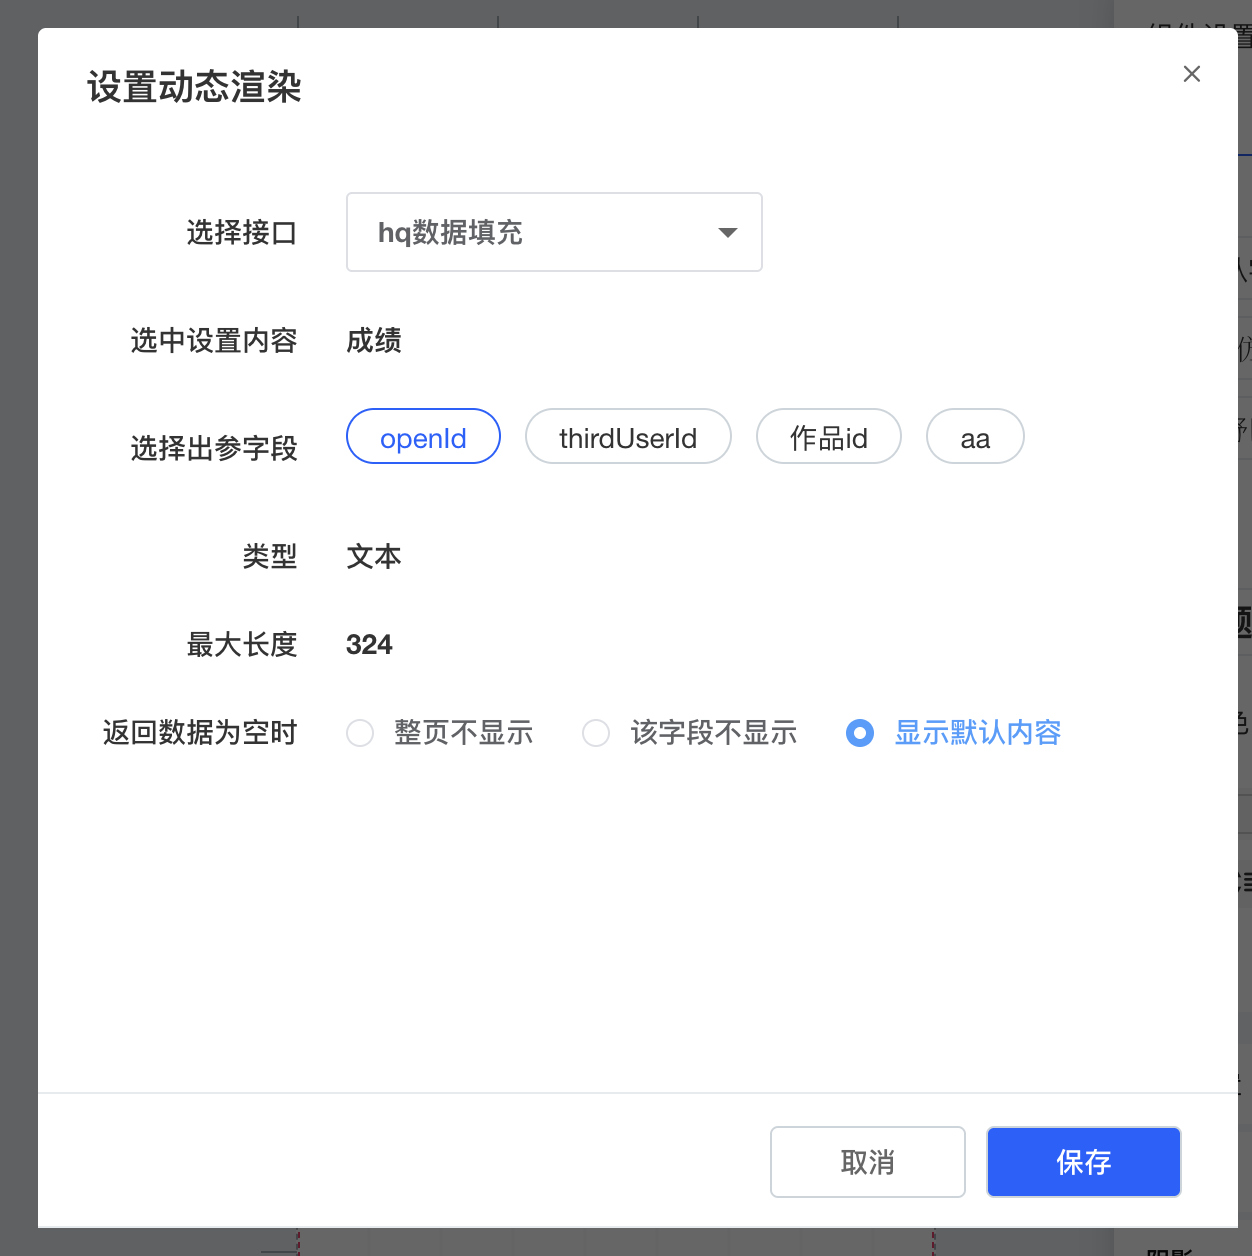Open the hq数据填充 interface selector text

450,233
